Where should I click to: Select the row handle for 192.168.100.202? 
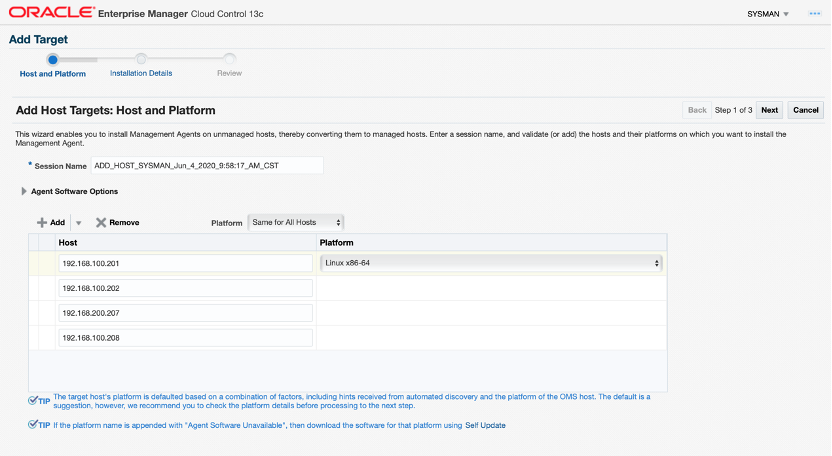(x=33, y=288)
